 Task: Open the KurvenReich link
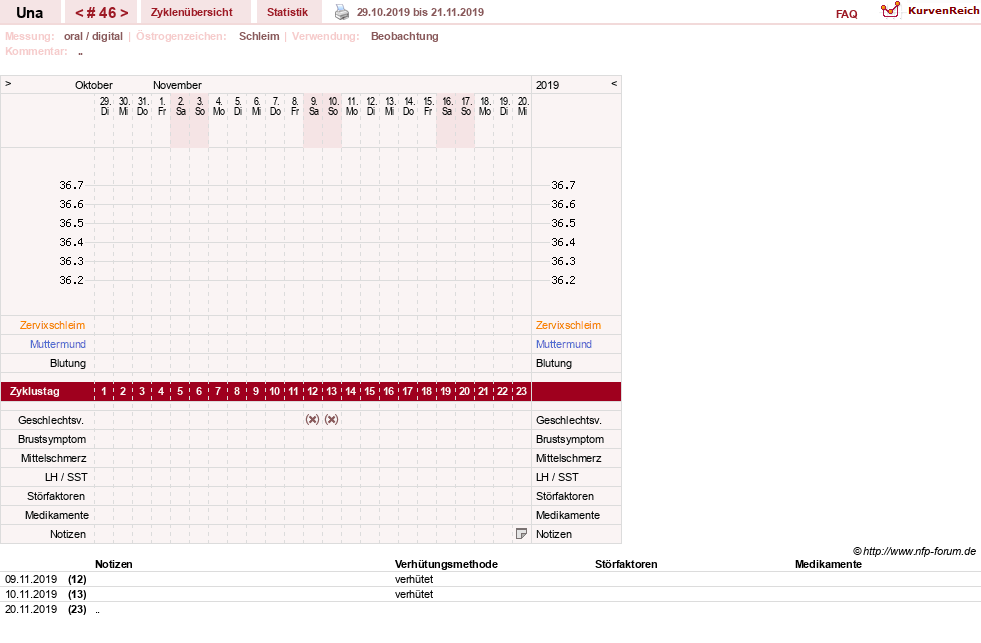943,10
